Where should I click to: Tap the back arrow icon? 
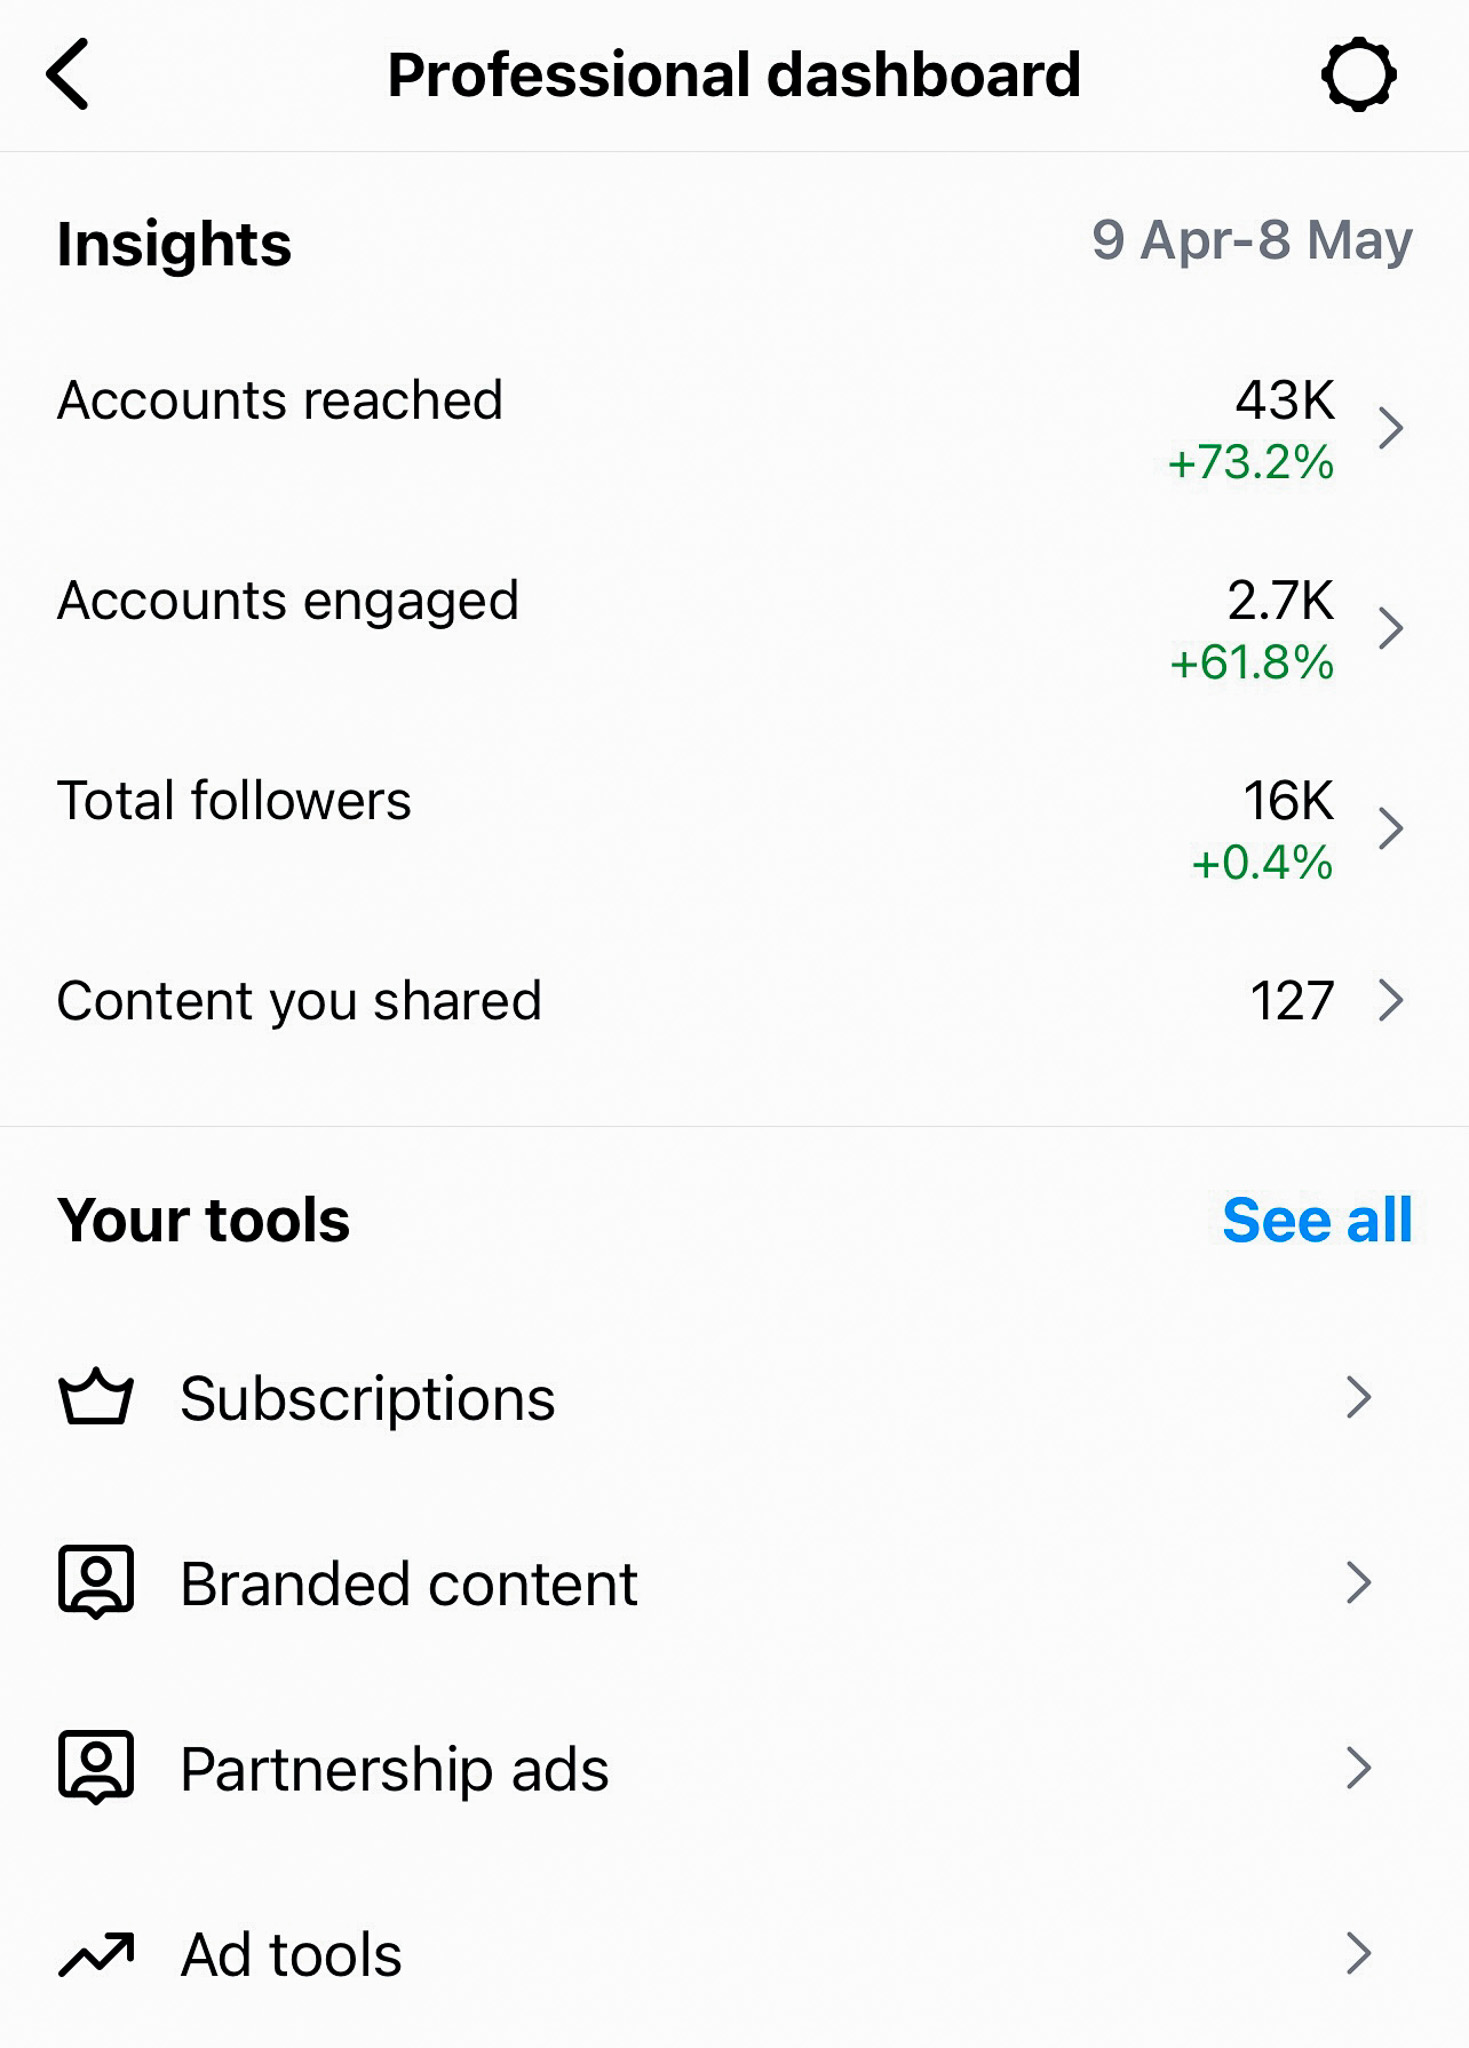click(x=67, y=74)
